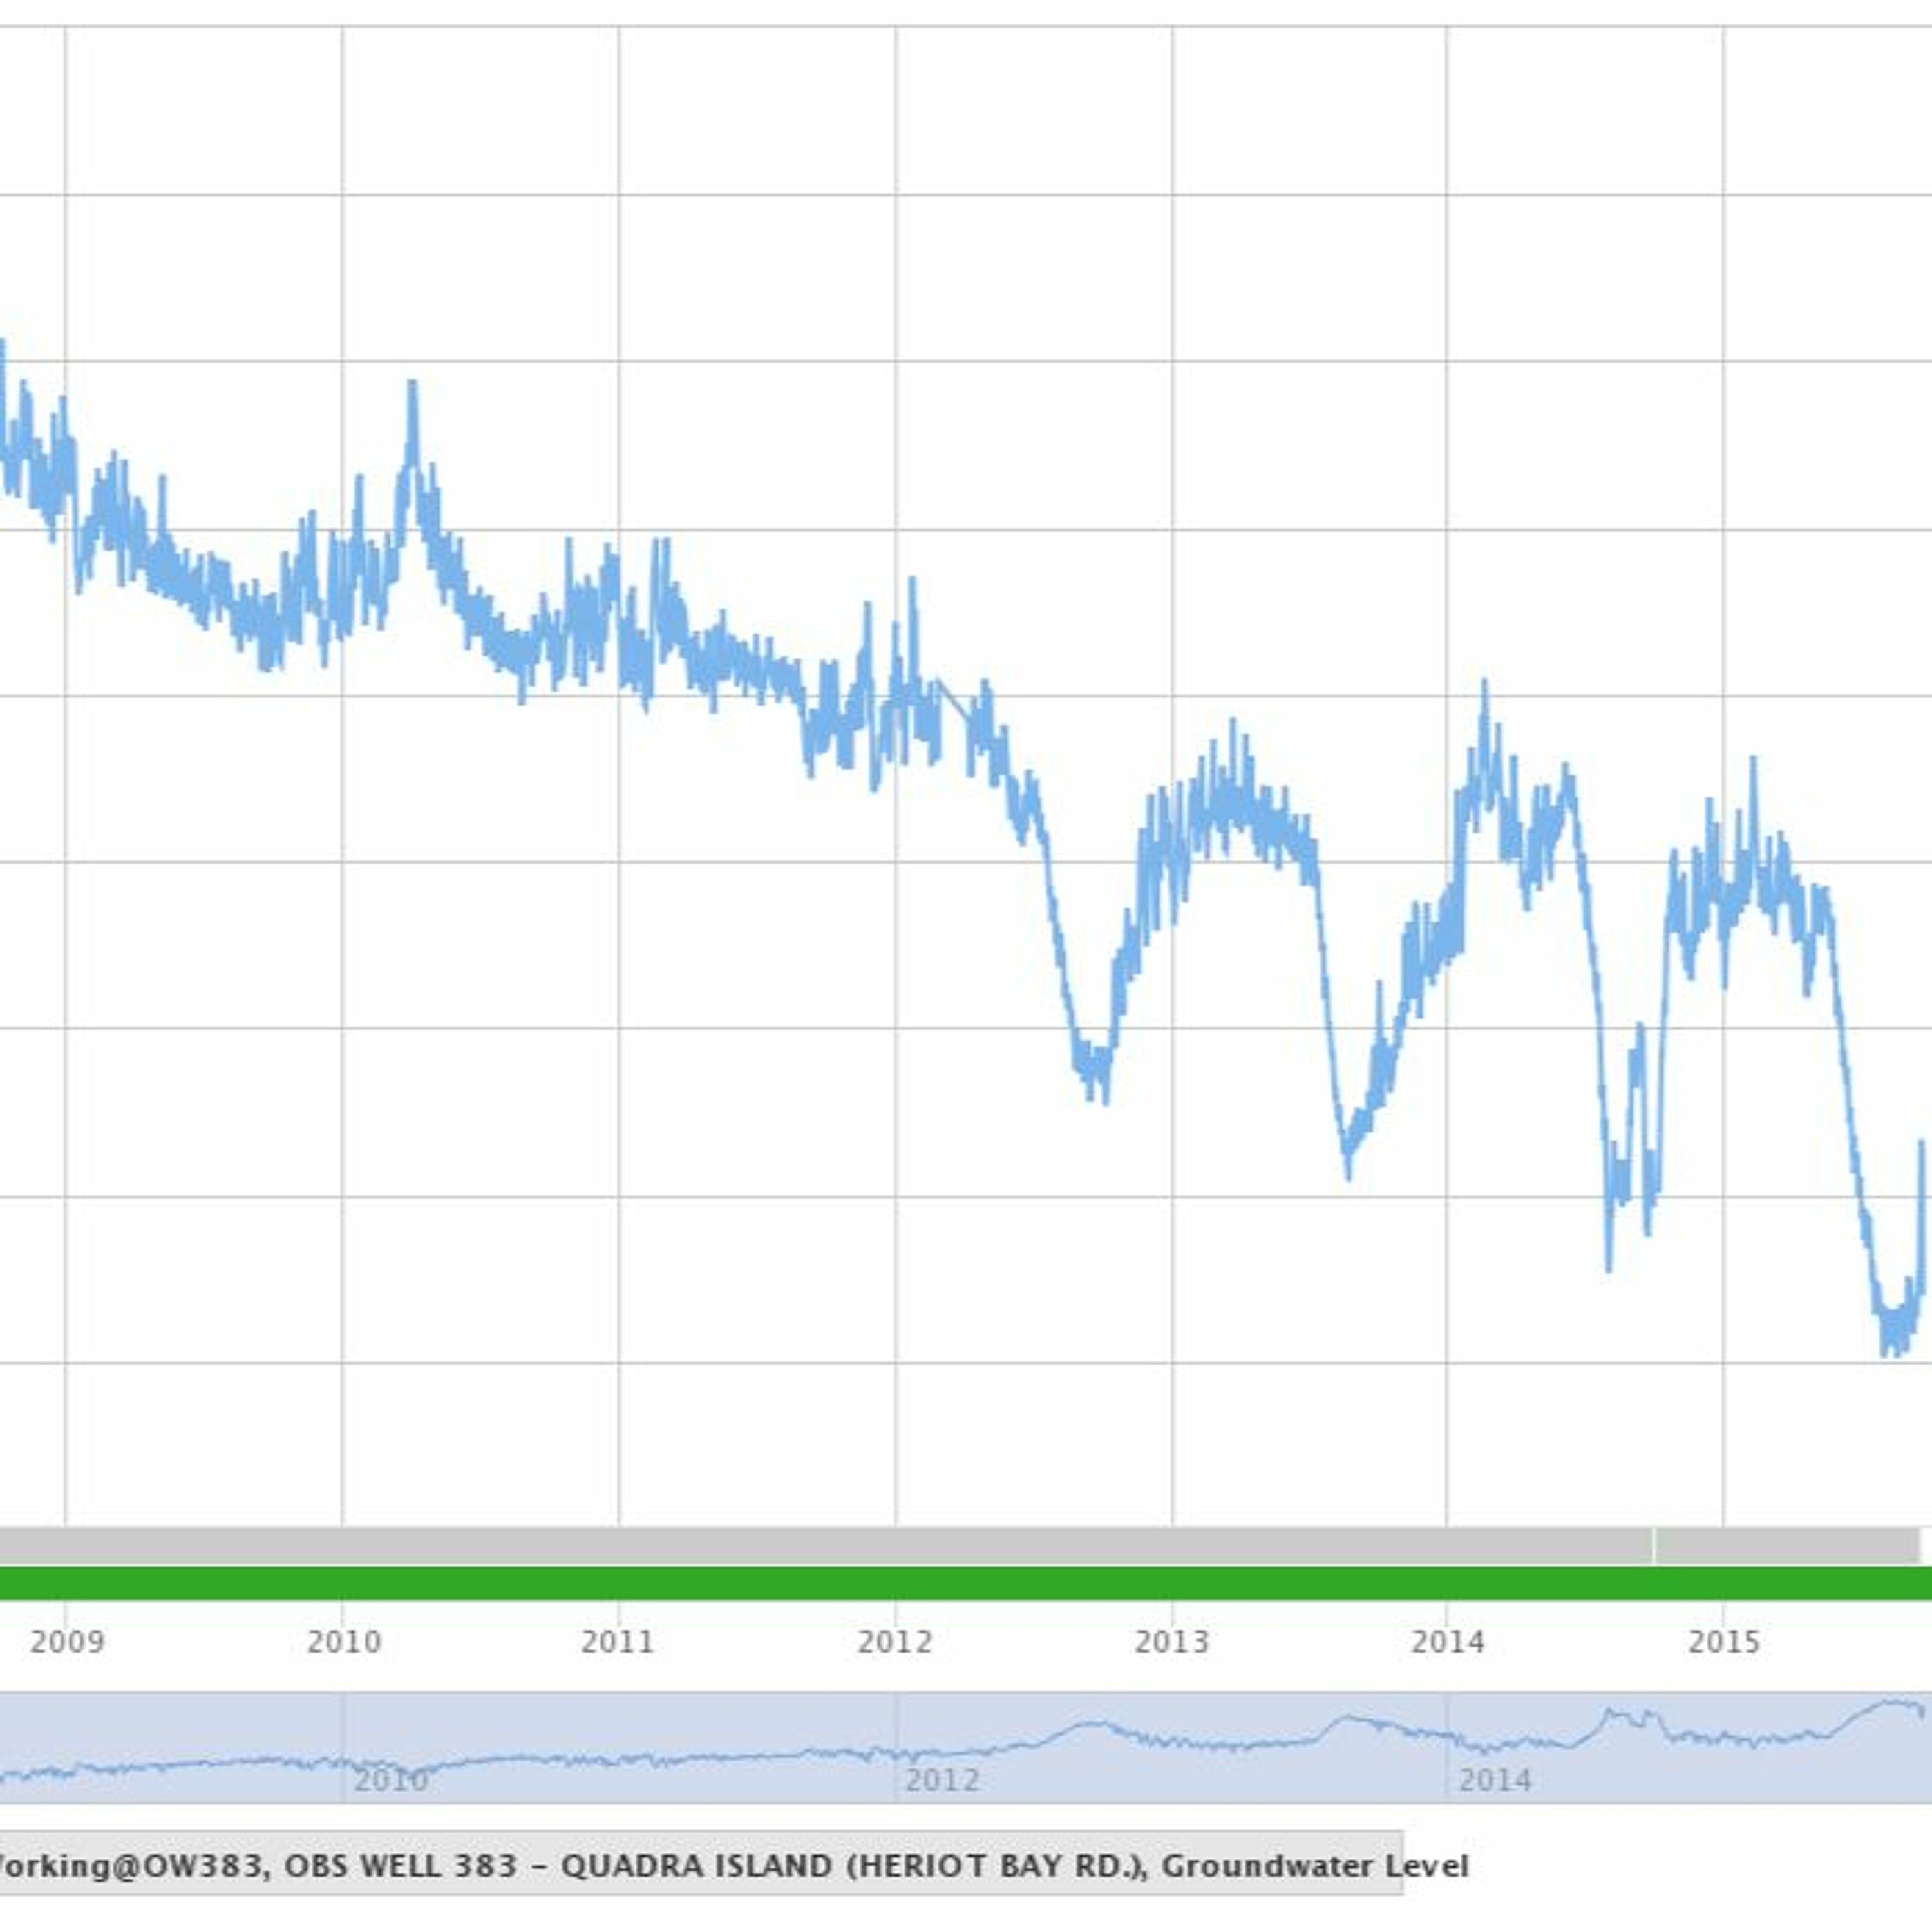Screen dimensions: 1932x1932
Task: Click the divider in the gray bar
Action: point(1654,1546)
